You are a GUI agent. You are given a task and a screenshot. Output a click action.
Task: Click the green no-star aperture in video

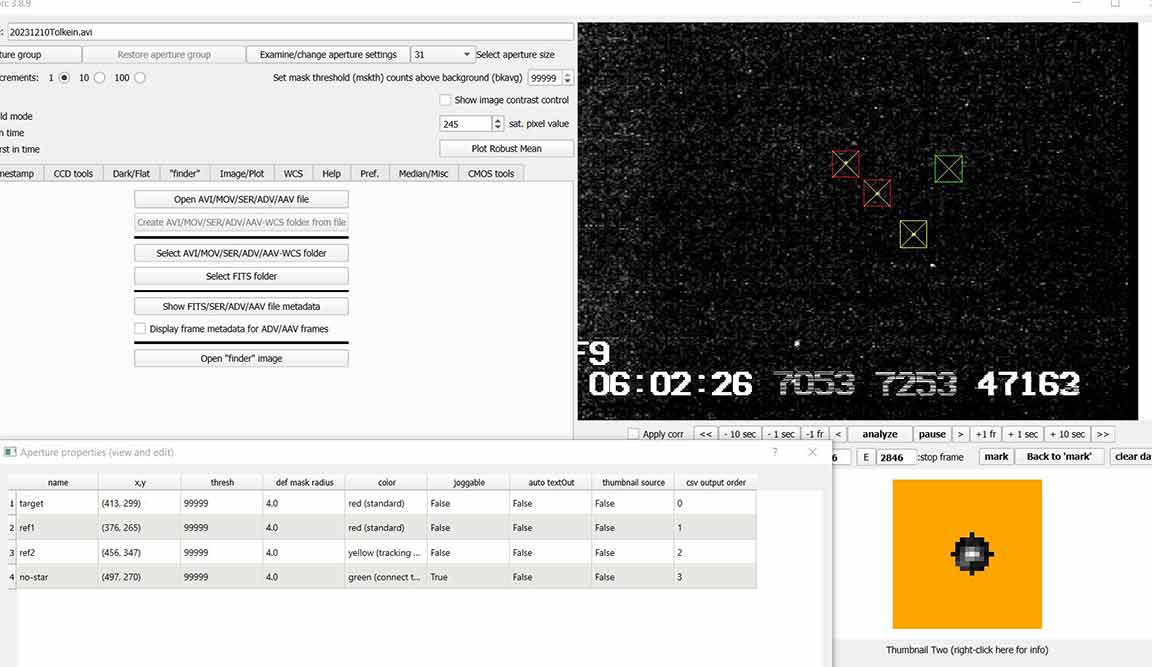click(x=948, y=169)
